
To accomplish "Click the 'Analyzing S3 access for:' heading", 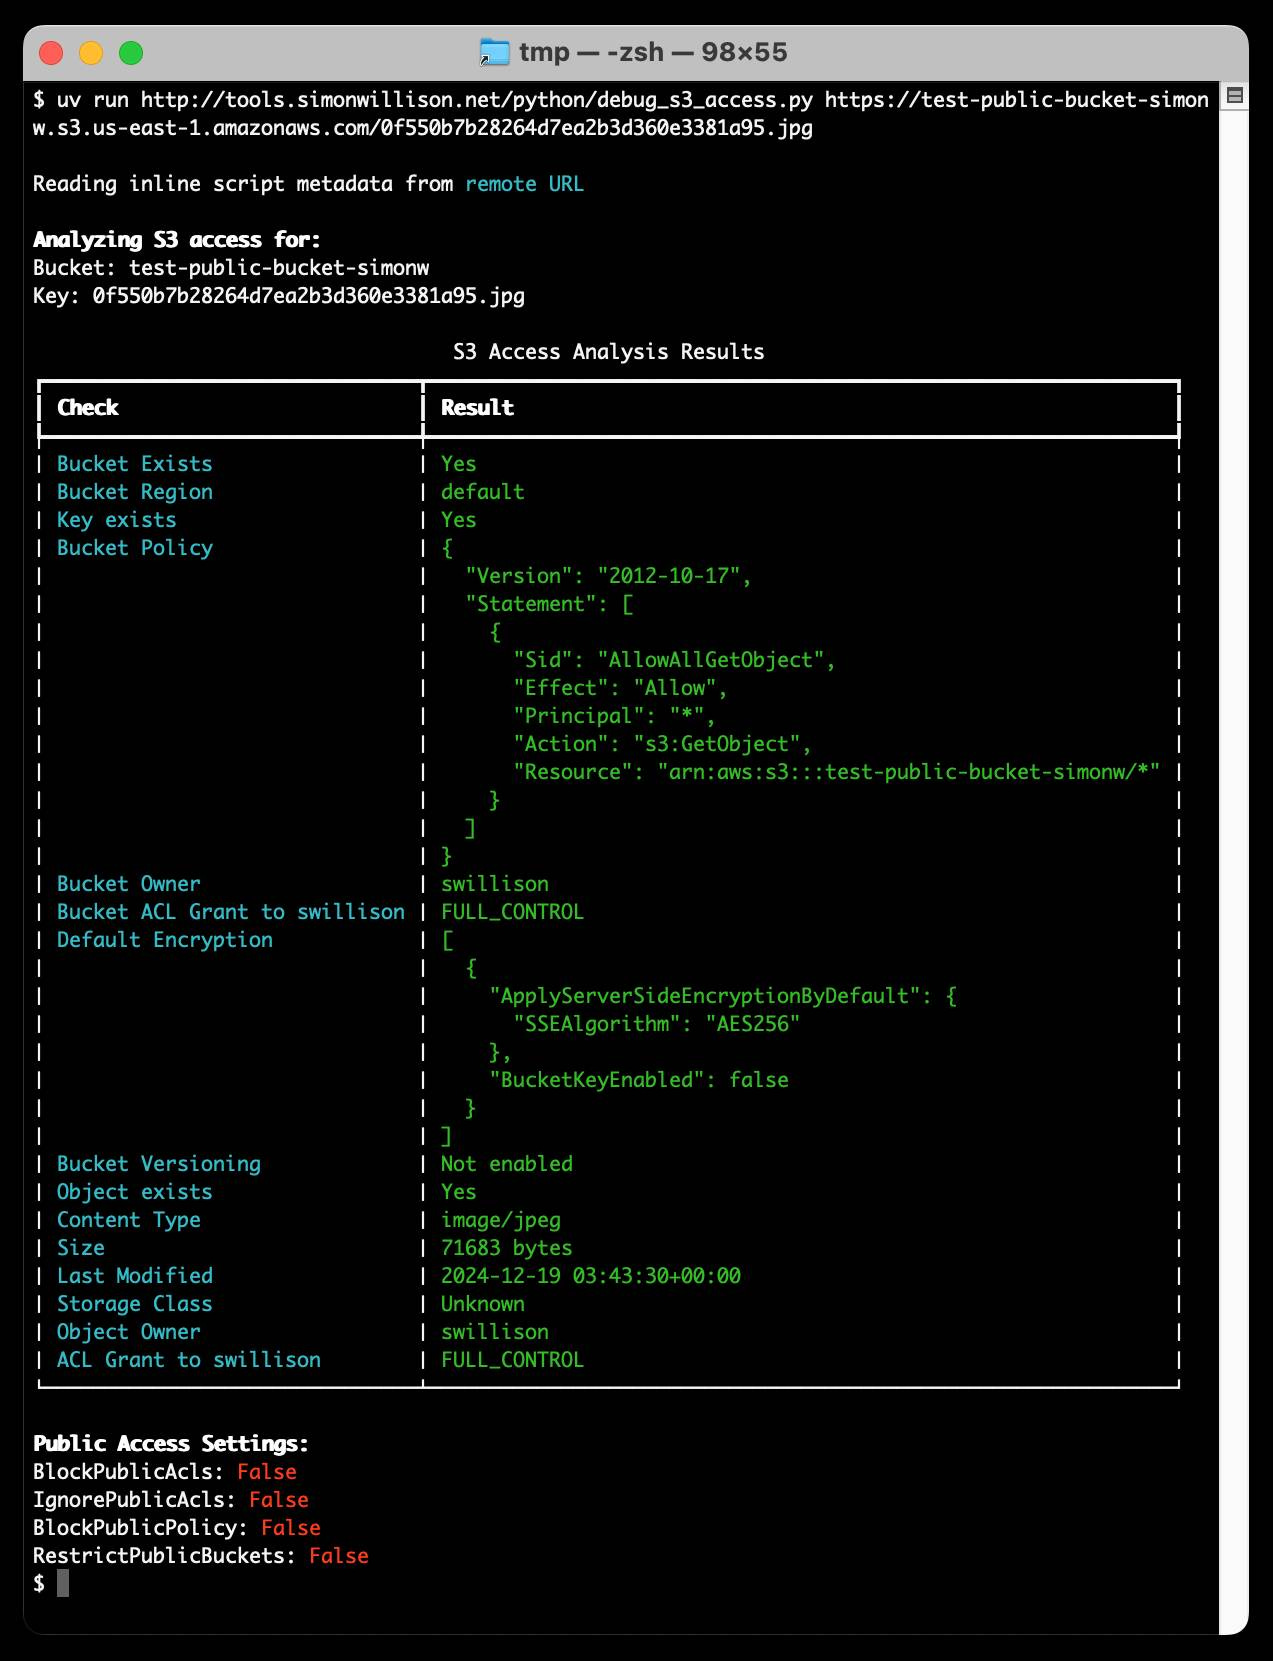I will (177, 240).
